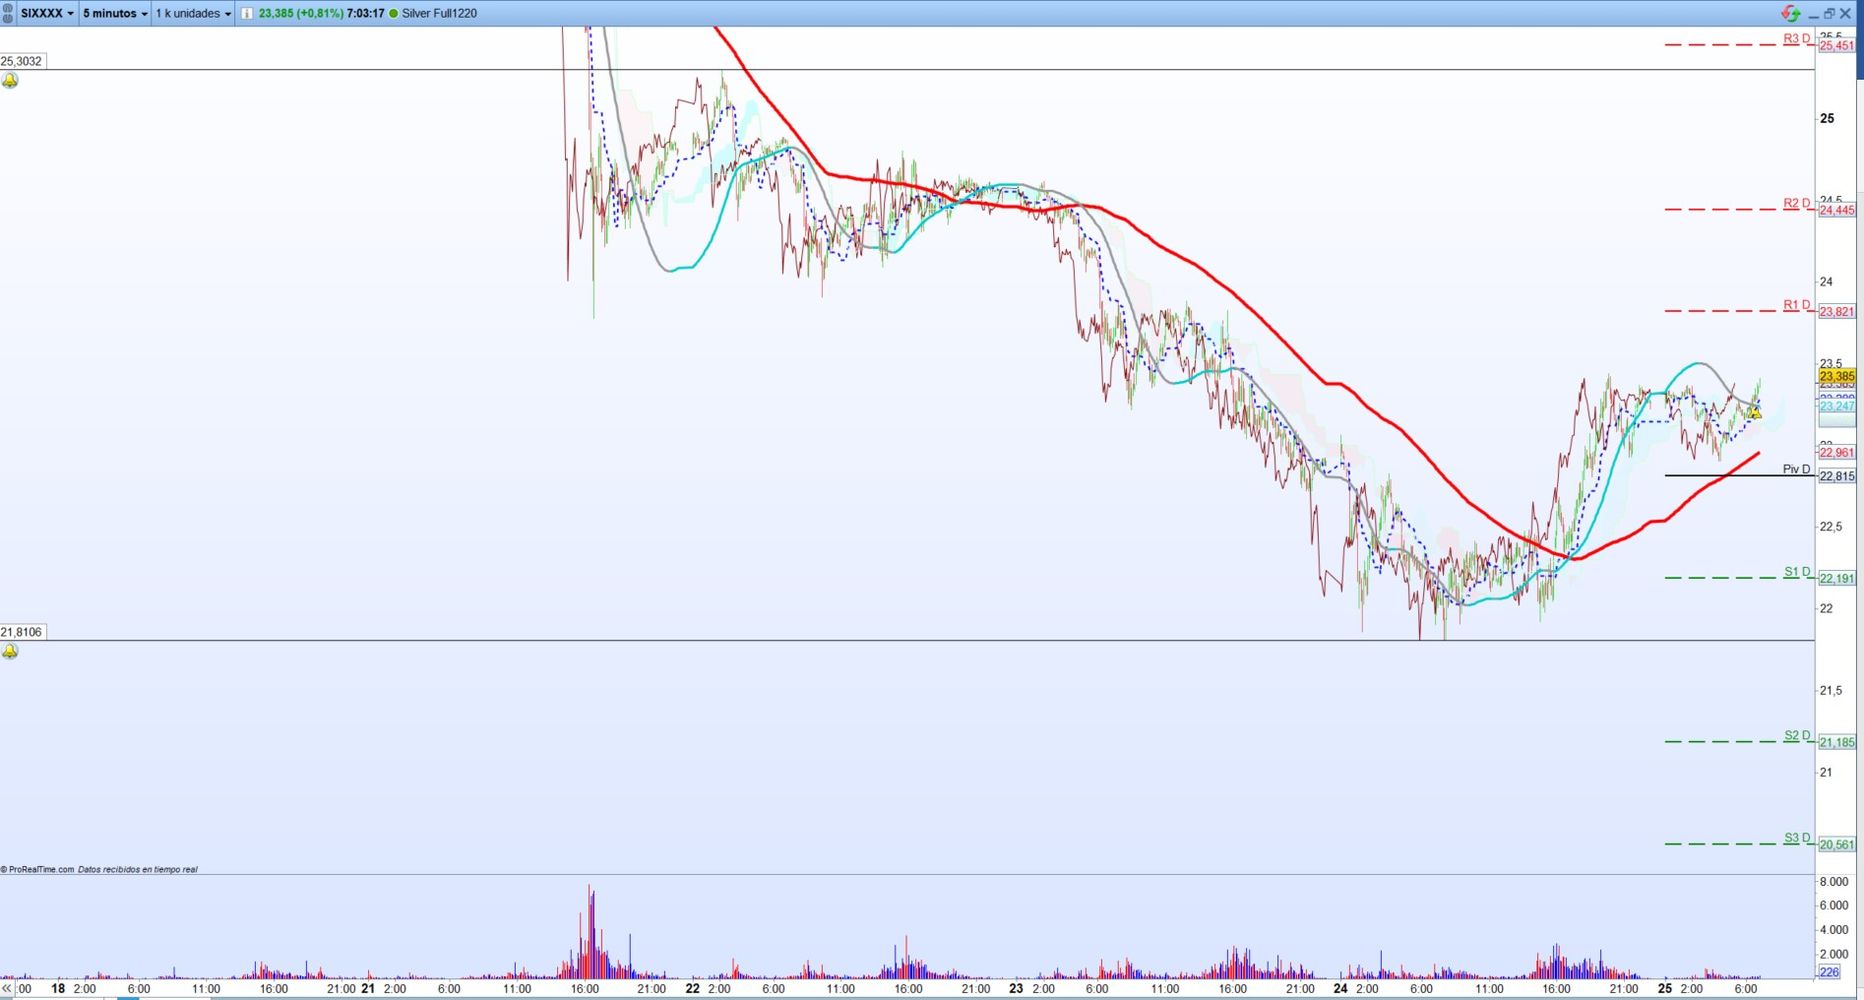Restore the chart window size
The image size is (1864, 1000).
coord(1829,13)
